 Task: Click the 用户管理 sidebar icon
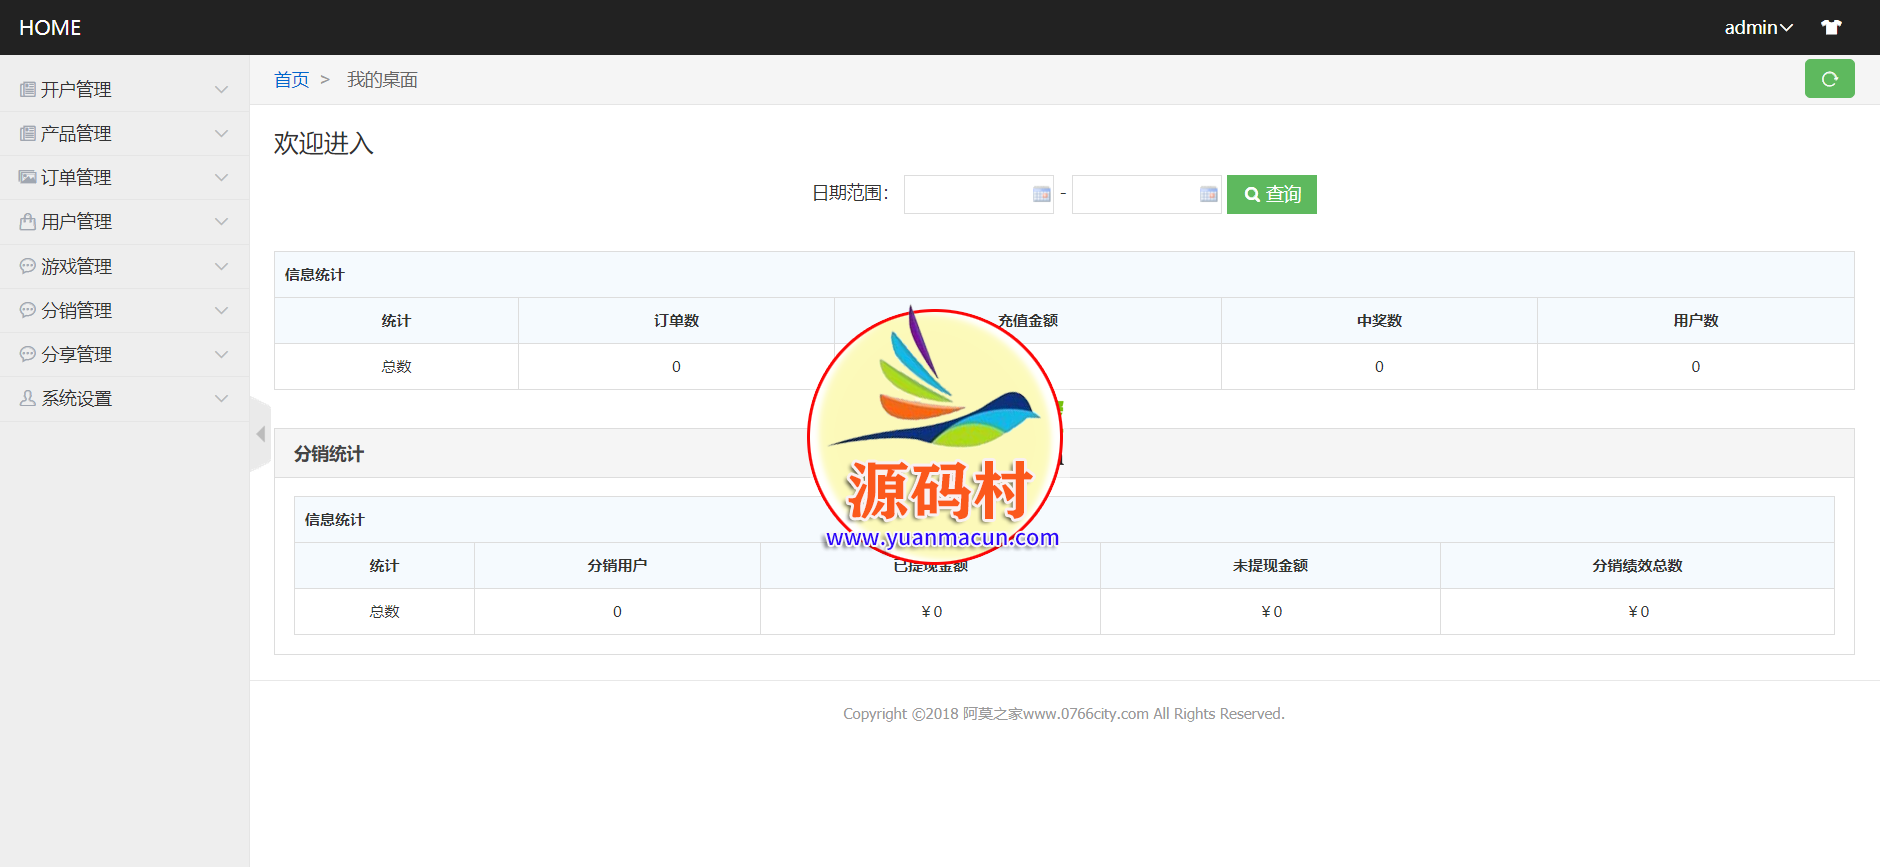tap(28, 222)
